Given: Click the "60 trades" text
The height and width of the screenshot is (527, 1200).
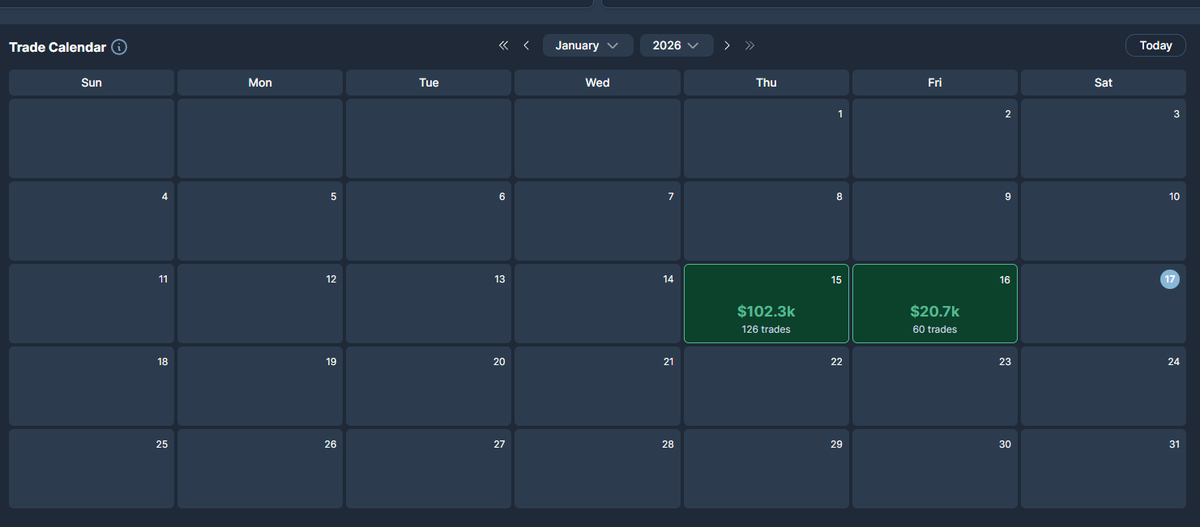Looking at the screenshot, I should click(x=935, y=329).
